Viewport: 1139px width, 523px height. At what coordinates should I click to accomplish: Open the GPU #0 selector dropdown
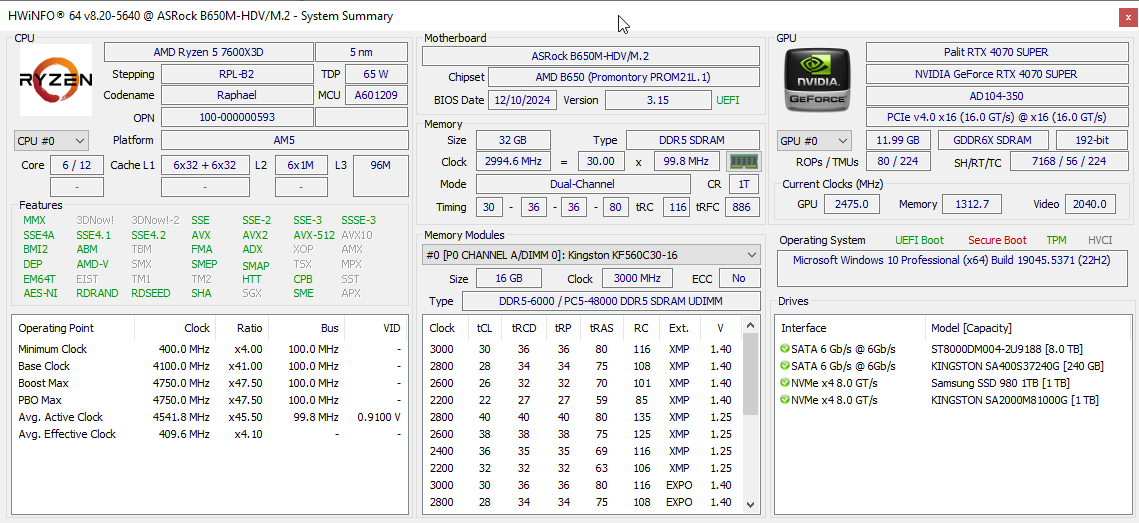point(814,141)
